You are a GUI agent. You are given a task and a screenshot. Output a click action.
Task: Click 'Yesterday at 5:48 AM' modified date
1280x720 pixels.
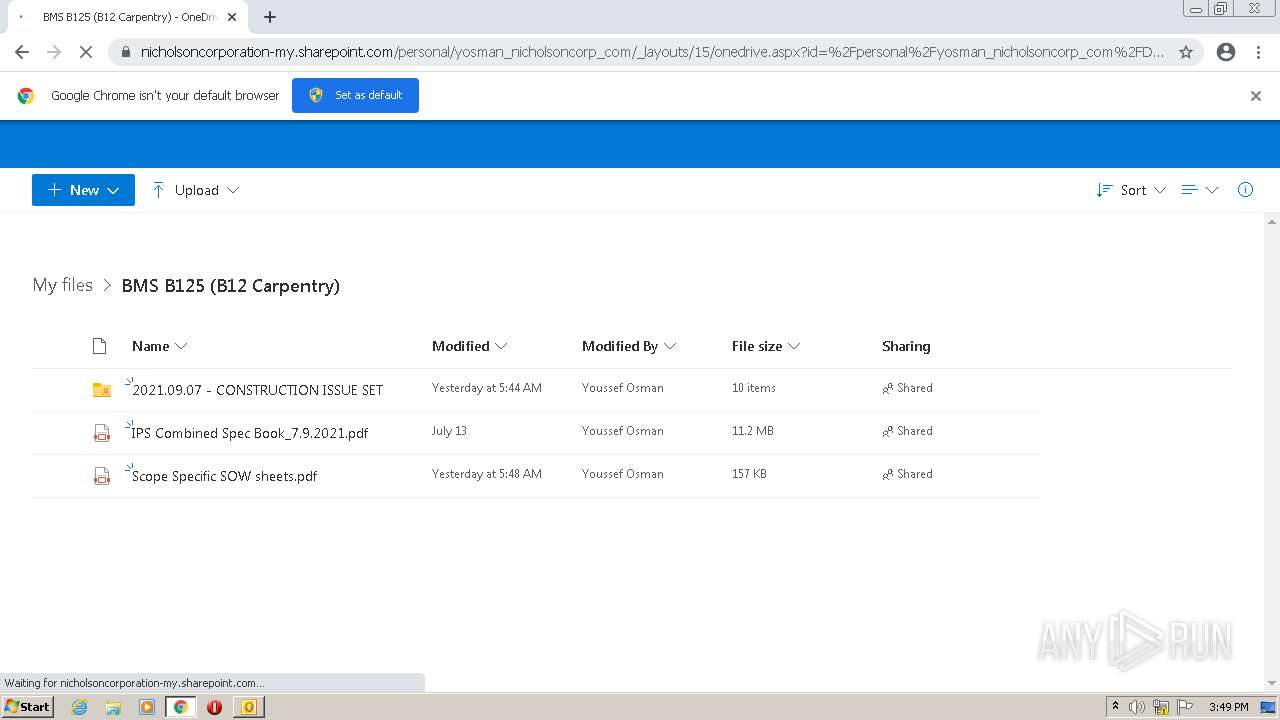click(x=487, y=474)
